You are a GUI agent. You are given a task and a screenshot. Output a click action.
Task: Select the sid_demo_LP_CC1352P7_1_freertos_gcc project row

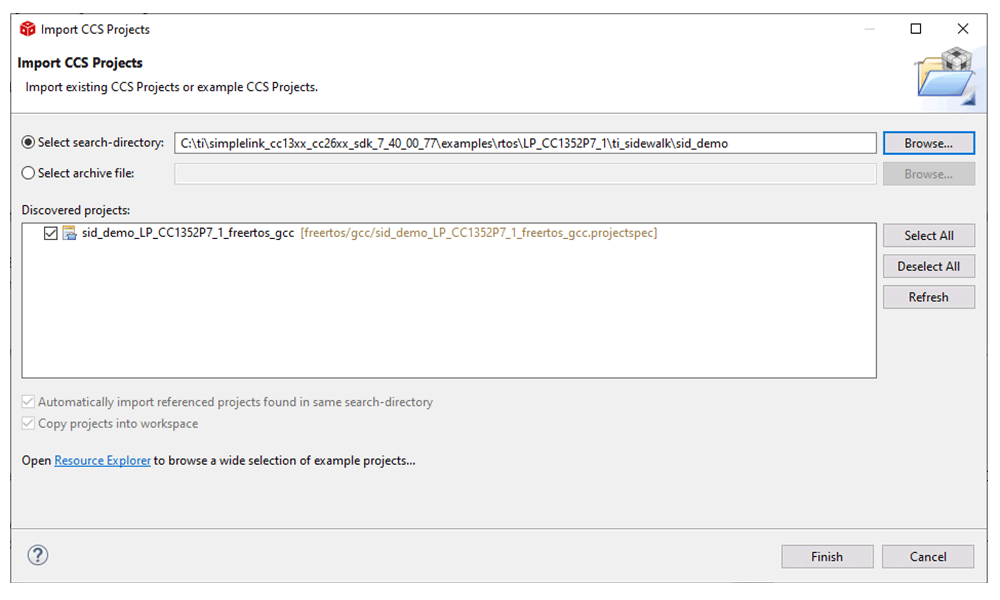pyautogui.click(x=449, y=233)
